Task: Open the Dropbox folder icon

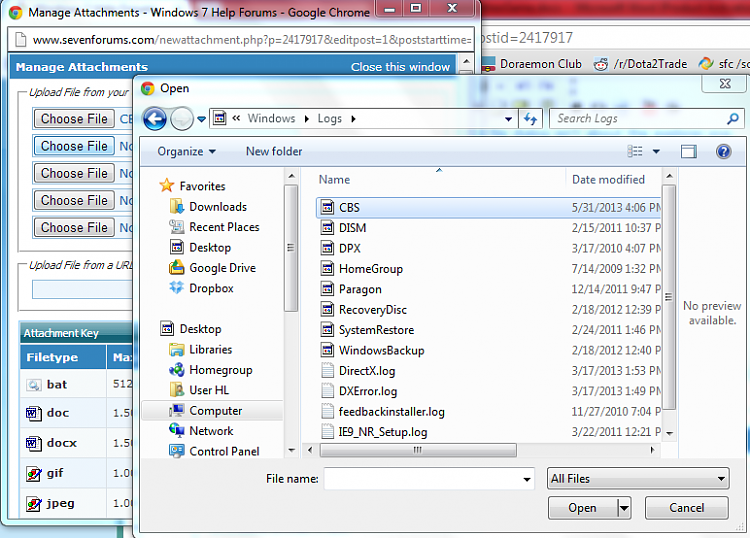Action: tap(176, 288)
